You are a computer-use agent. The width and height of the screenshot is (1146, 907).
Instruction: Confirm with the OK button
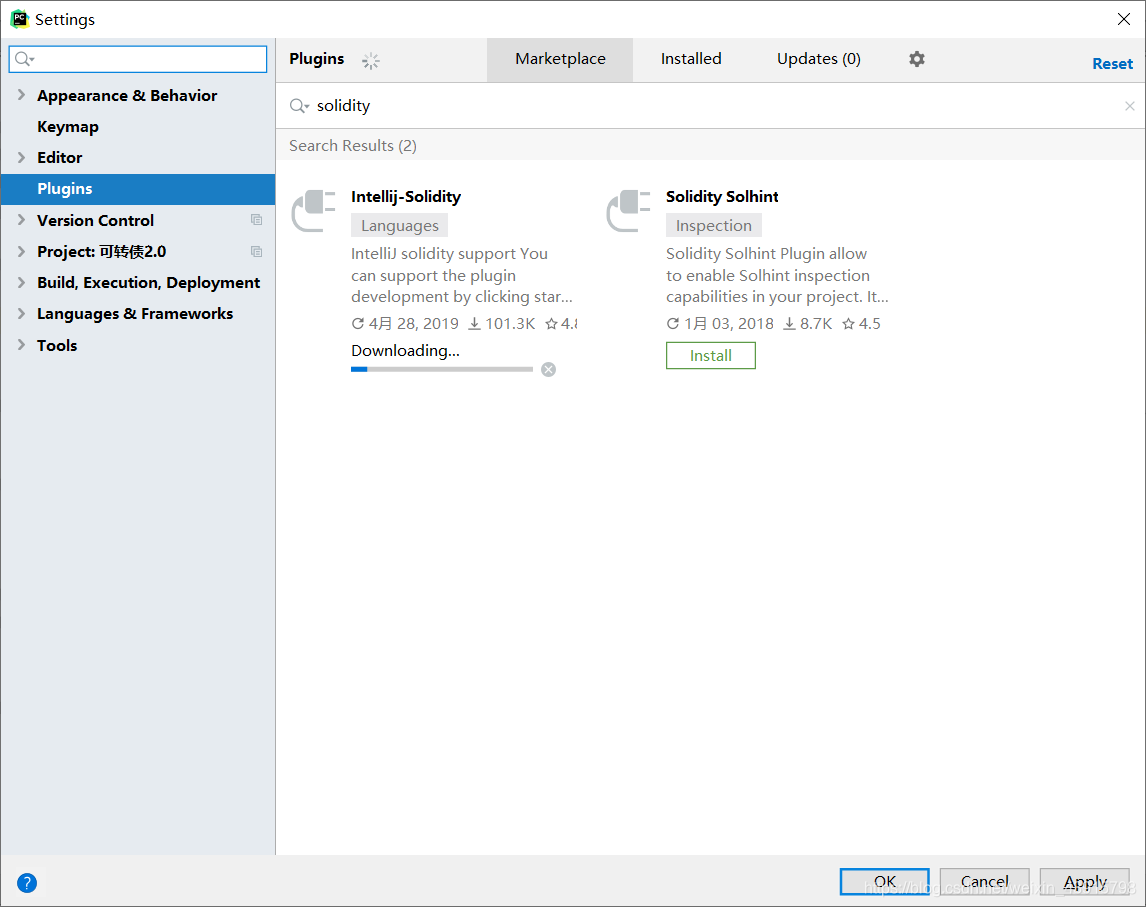point(884,881)
